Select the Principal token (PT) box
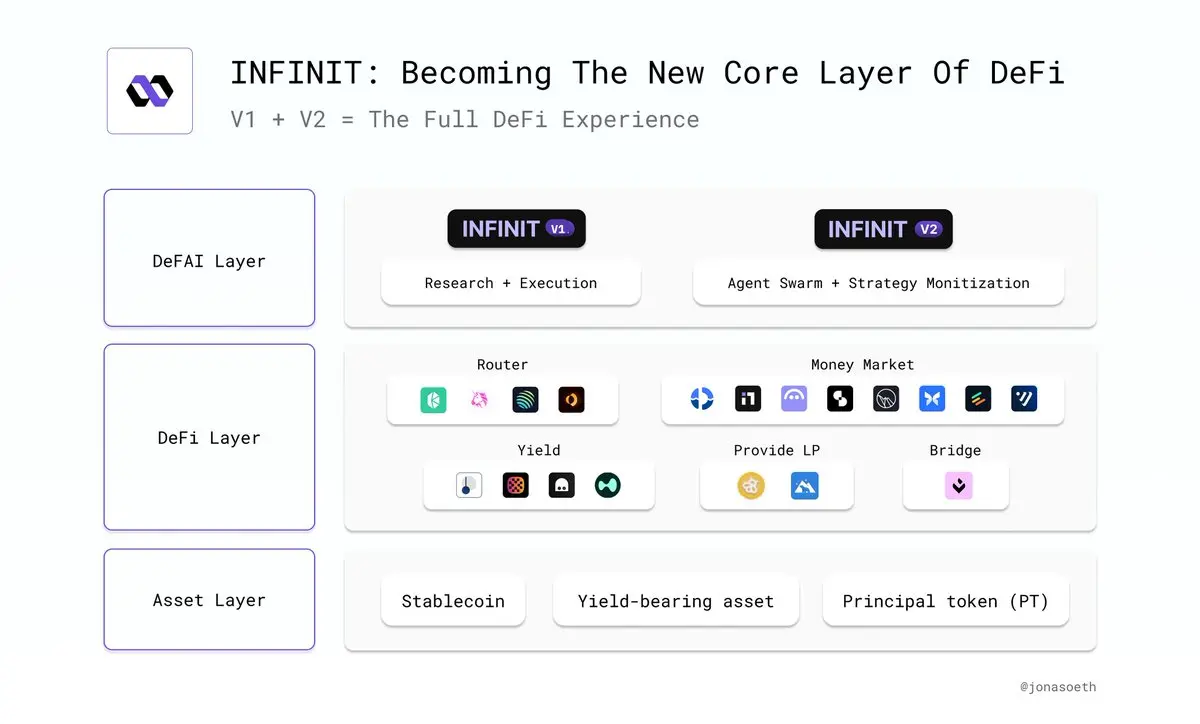The width and height of the screenshot is (1200, 724). pyautogui.click(x=946, y=601)
